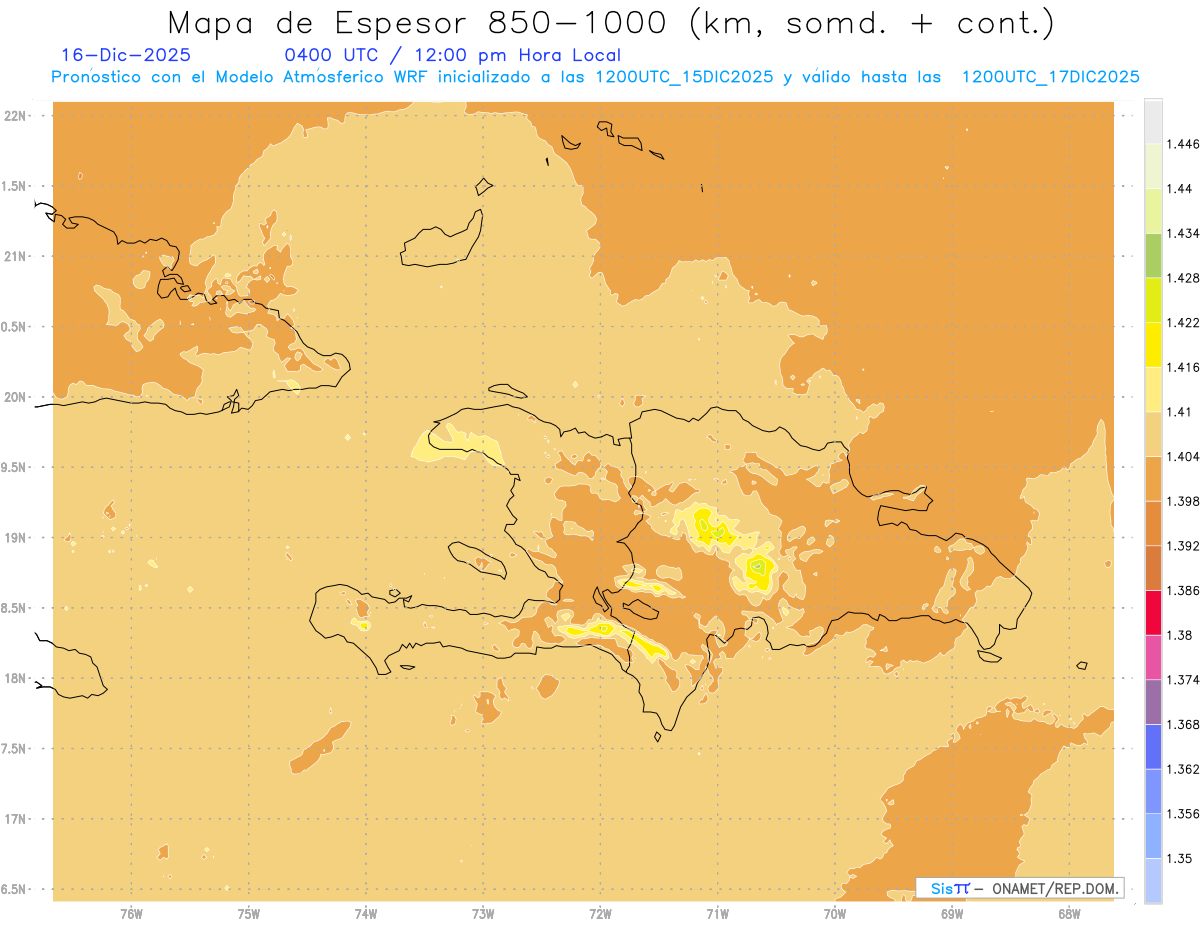Click the latitude axis label 9.5N
Screen dimensions: 1200x927
click(x=15, y=467)
